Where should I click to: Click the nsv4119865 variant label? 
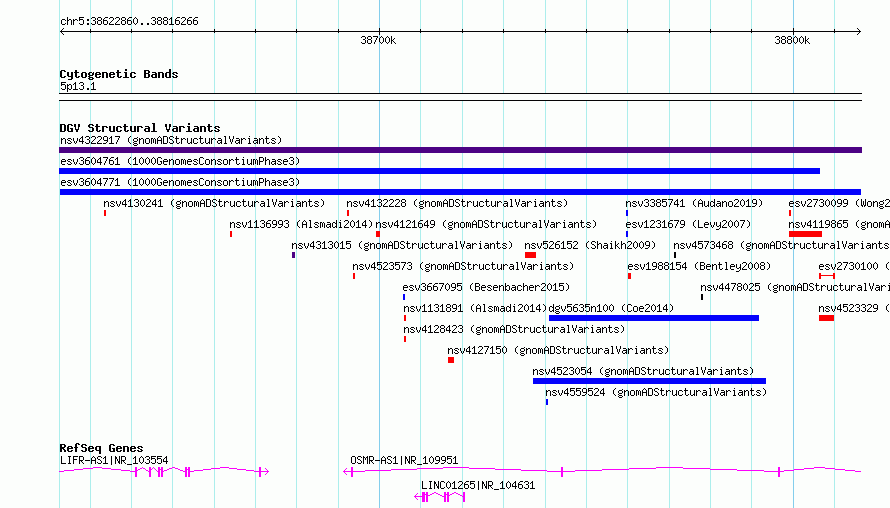tap(839, 224)
